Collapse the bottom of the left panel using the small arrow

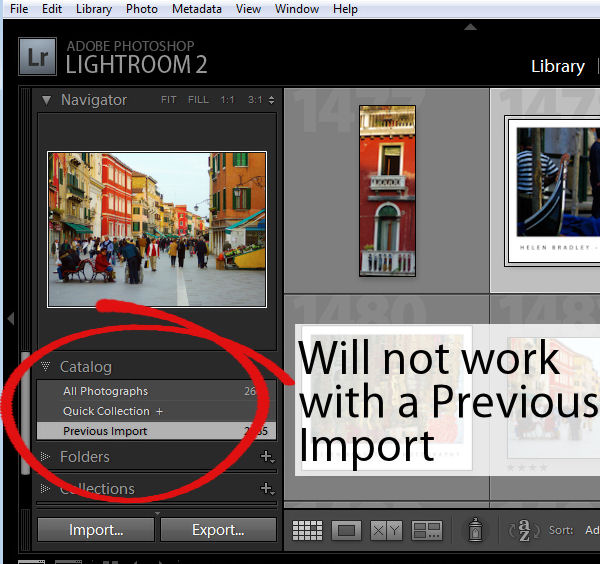(157, 513)
